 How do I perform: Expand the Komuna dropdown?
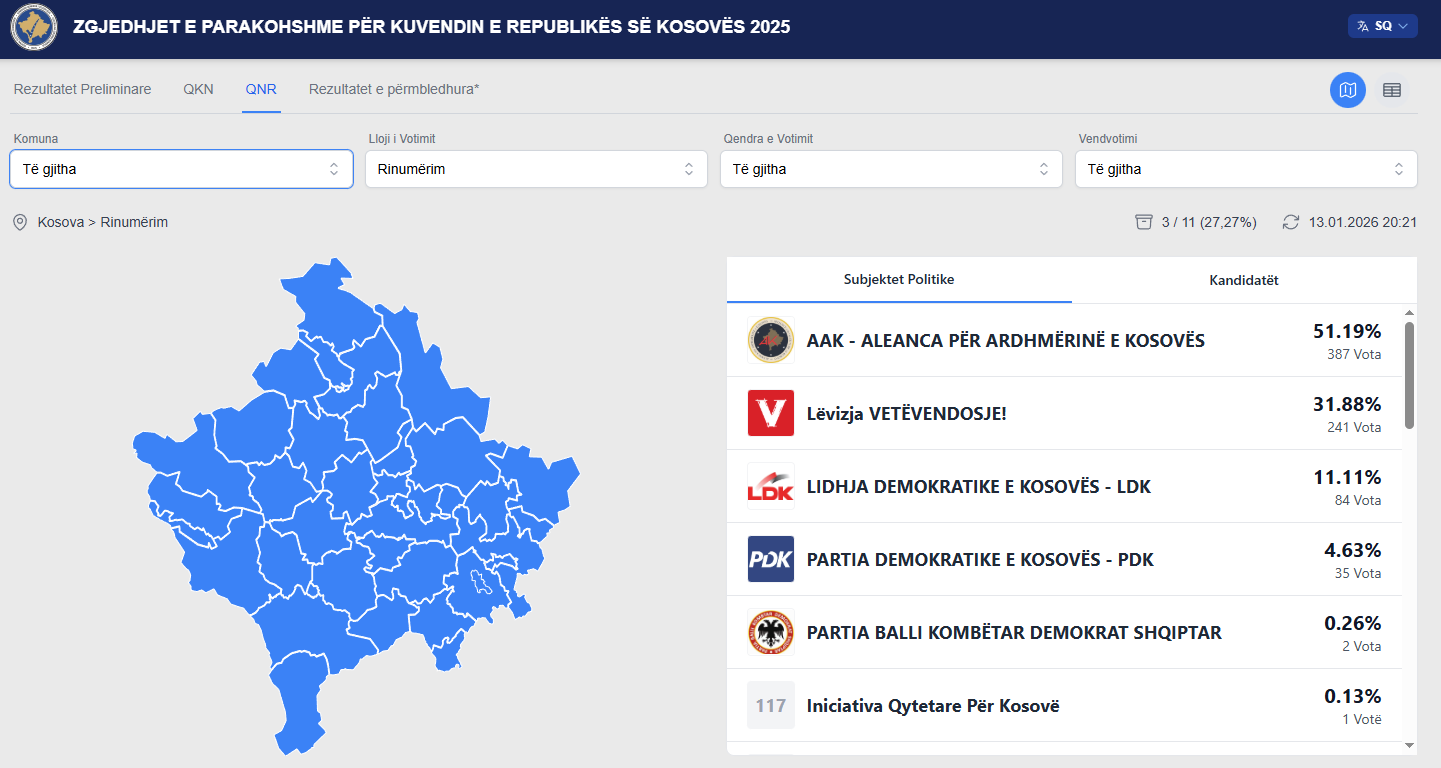pyautogui.click(x=181, y=169)
